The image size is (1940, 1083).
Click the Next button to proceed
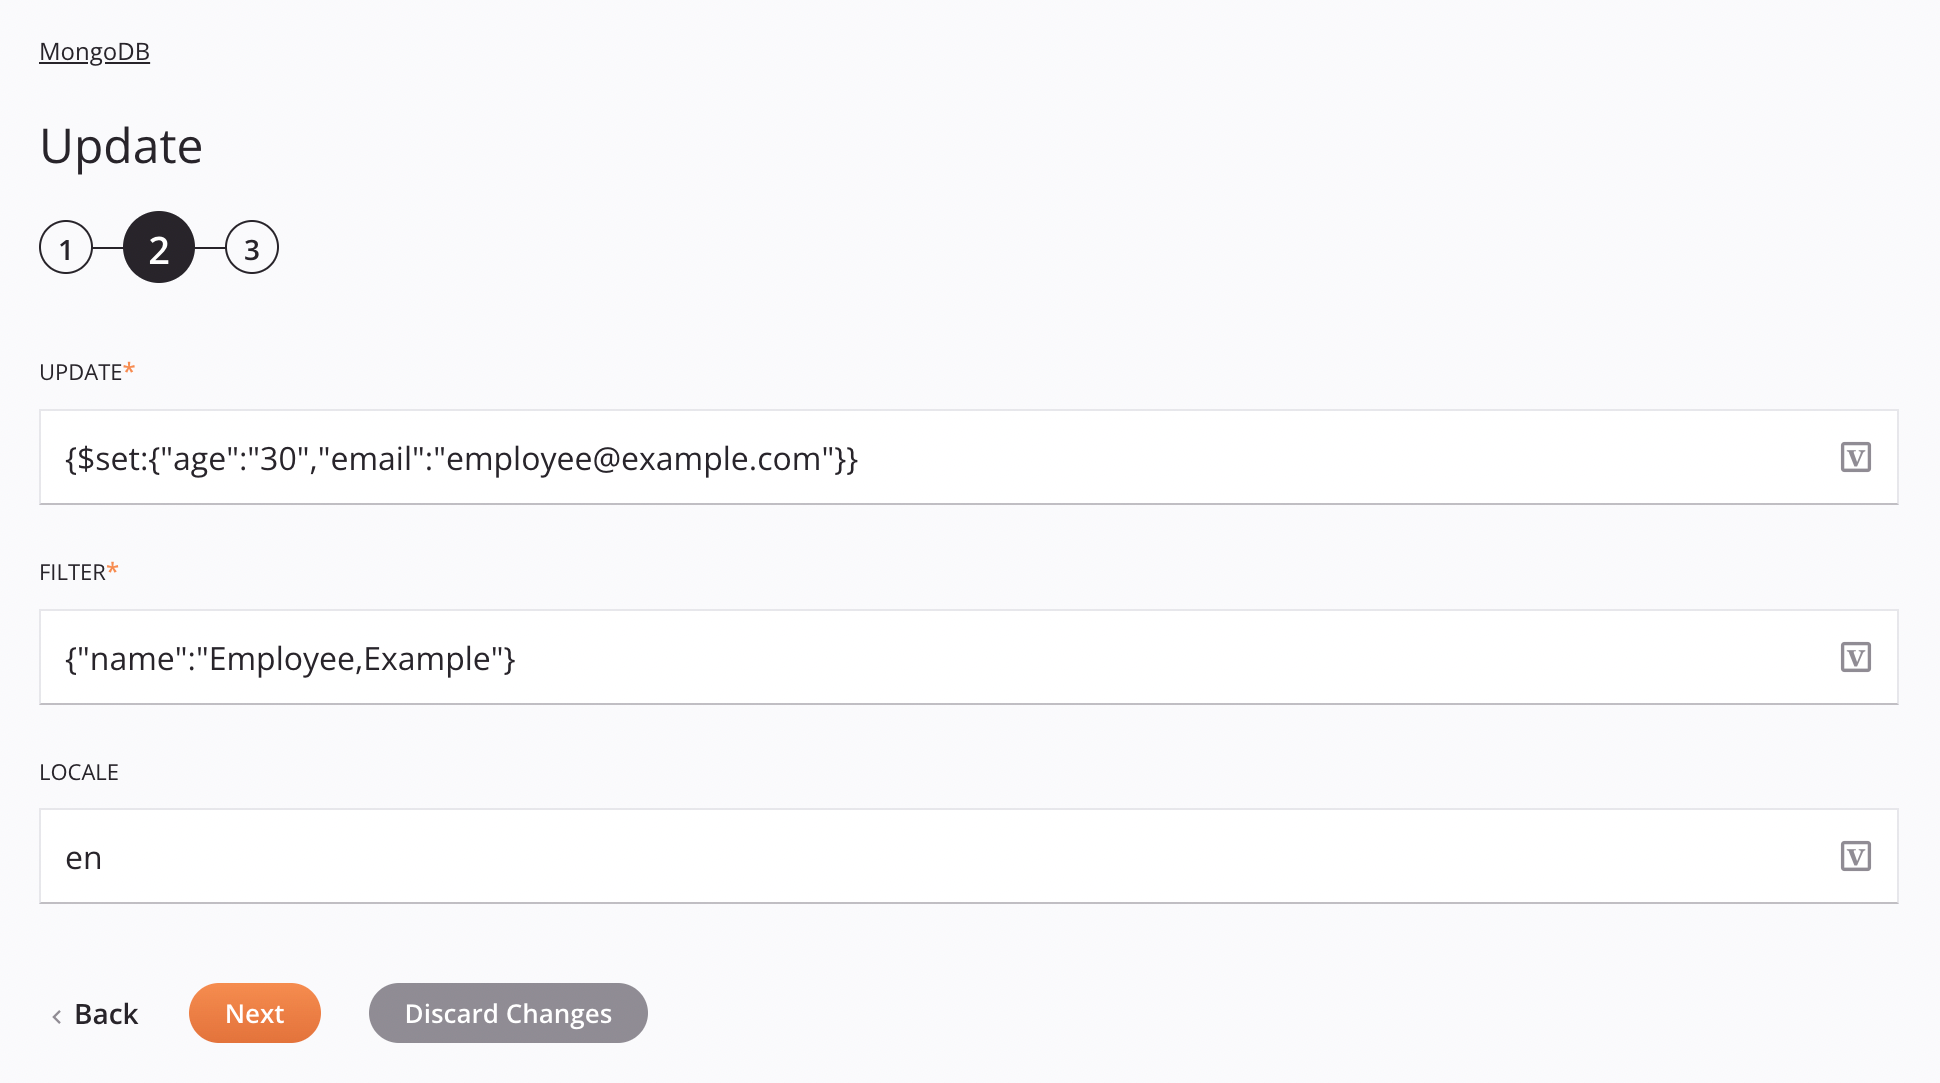(x=254, y=1012)
